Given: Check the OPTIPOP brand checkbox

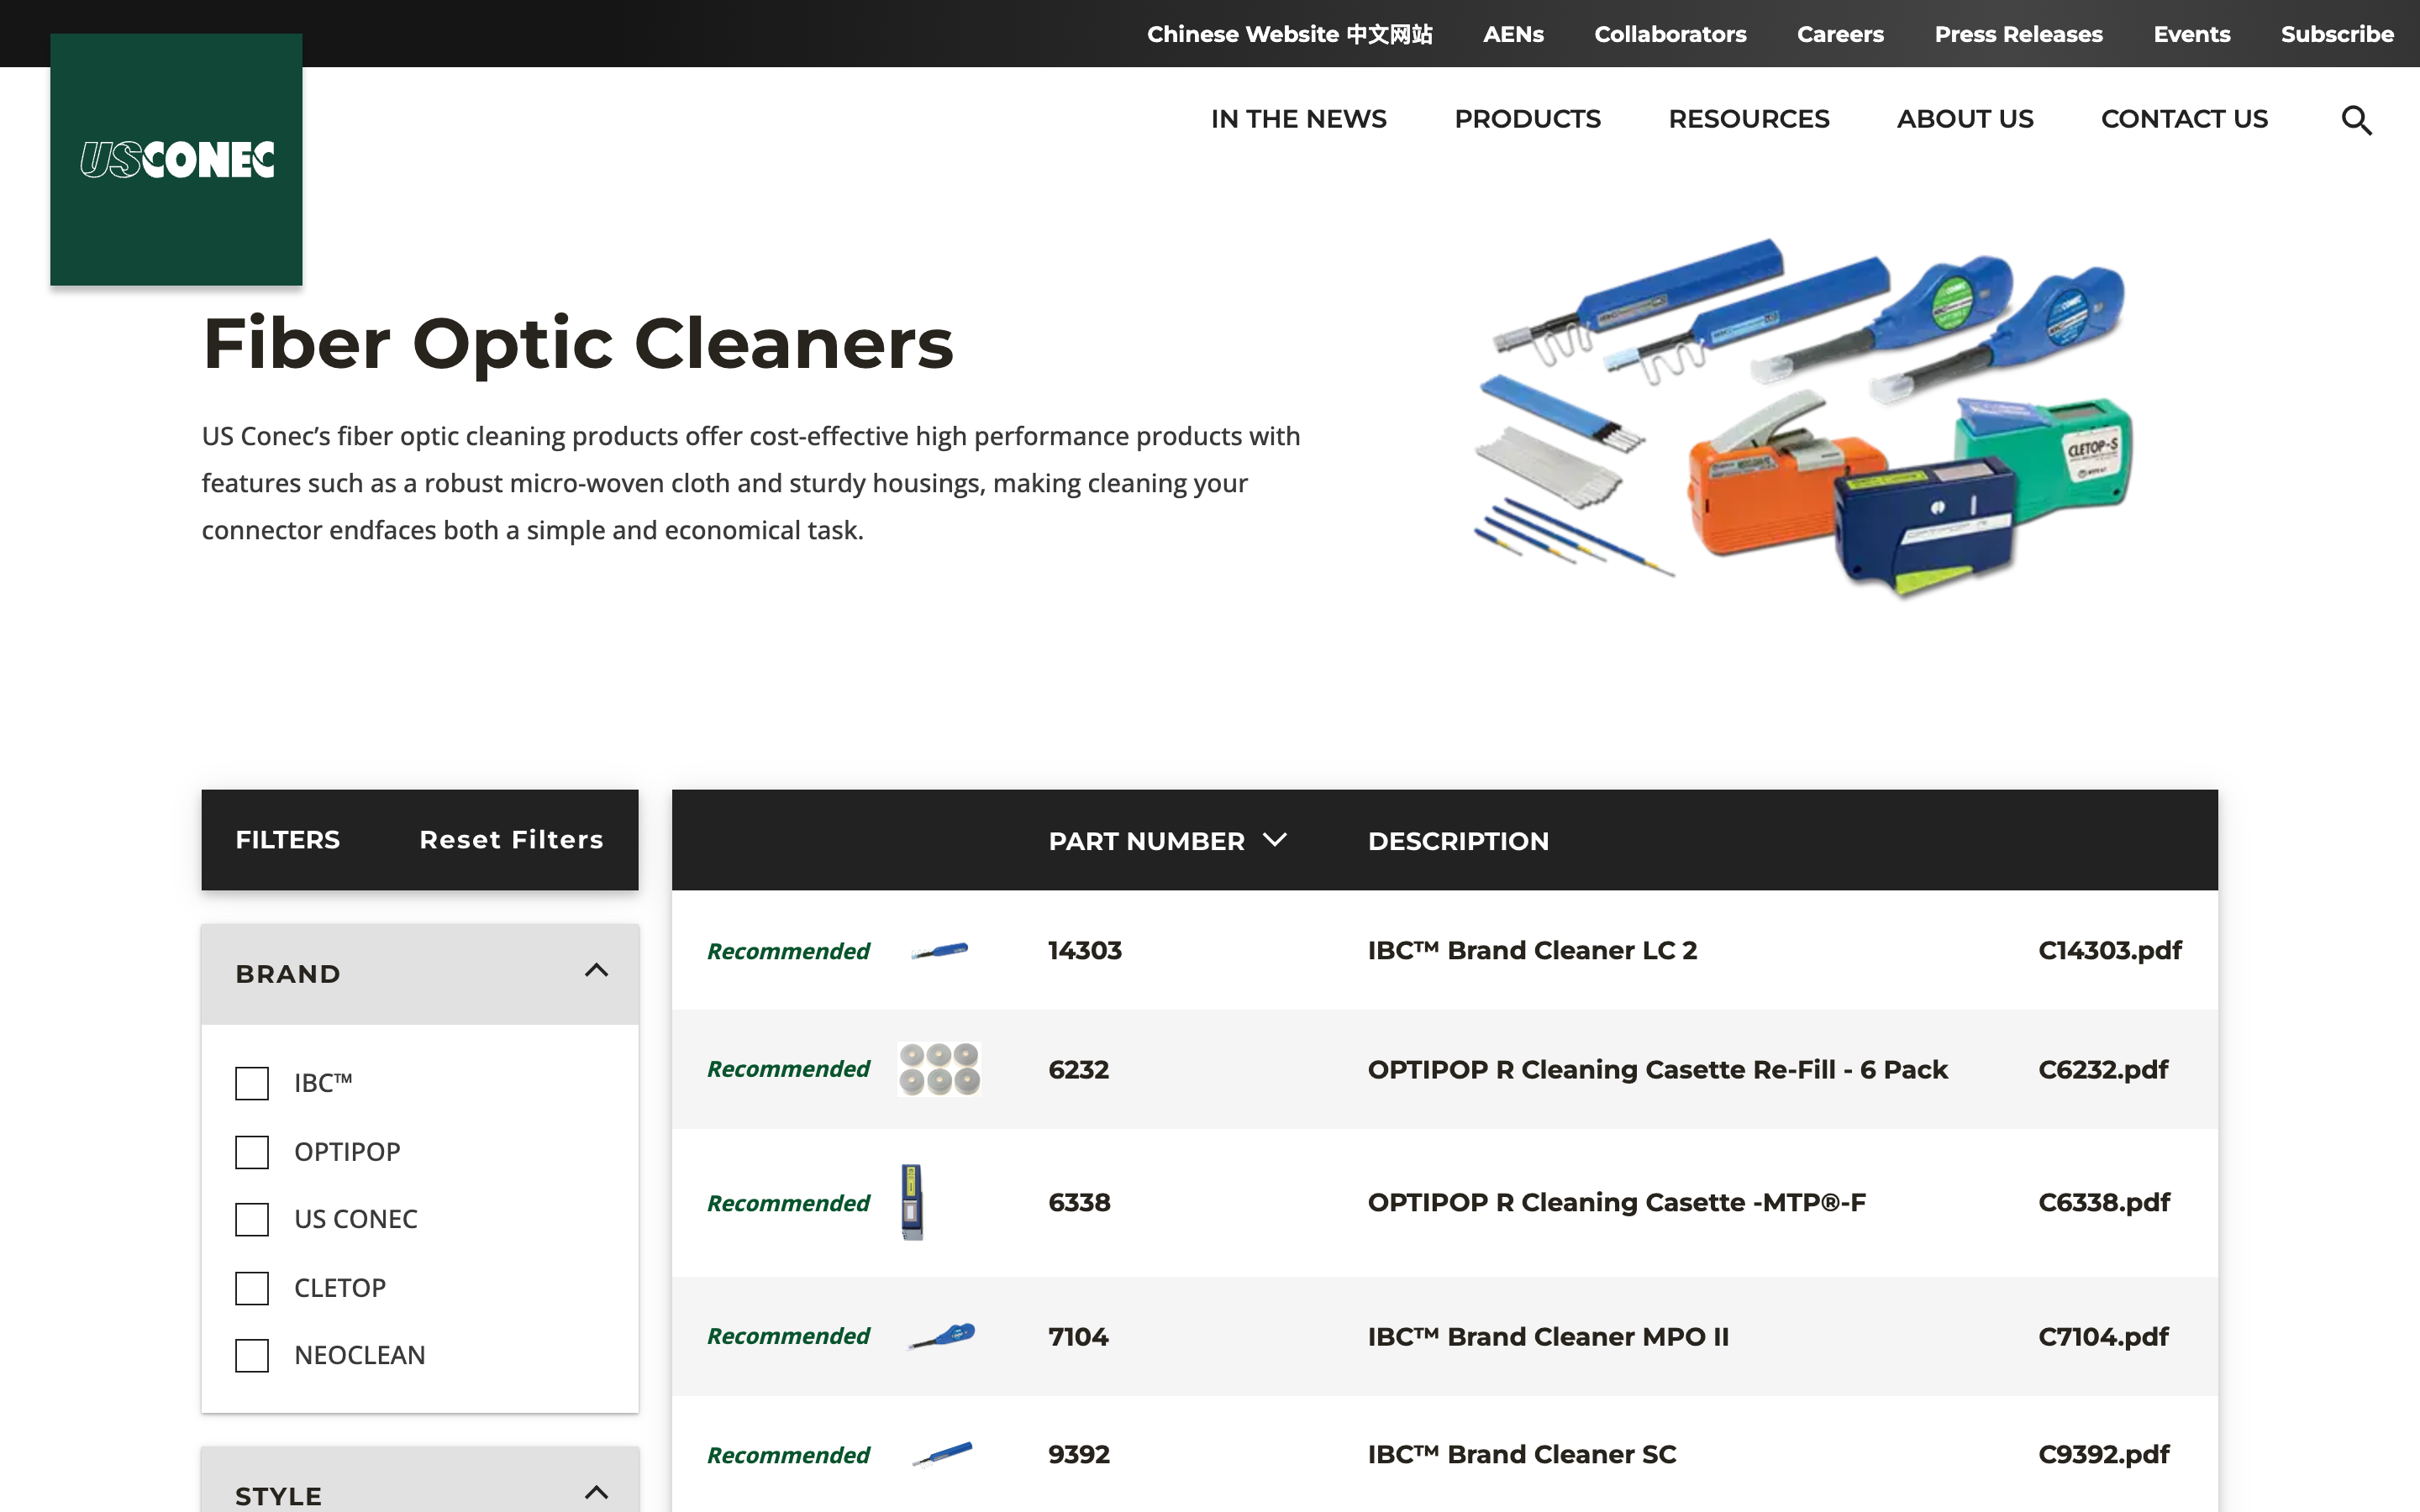Looking at the screenshot, I should (x=252, y=1152).
